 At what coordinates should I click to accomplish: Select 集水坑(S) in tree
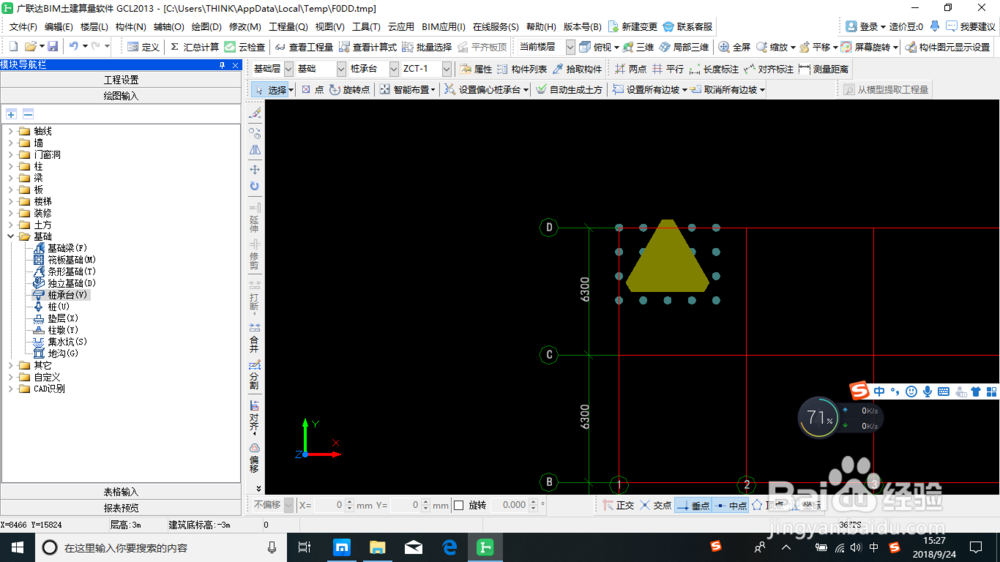[x=67, y=342]
